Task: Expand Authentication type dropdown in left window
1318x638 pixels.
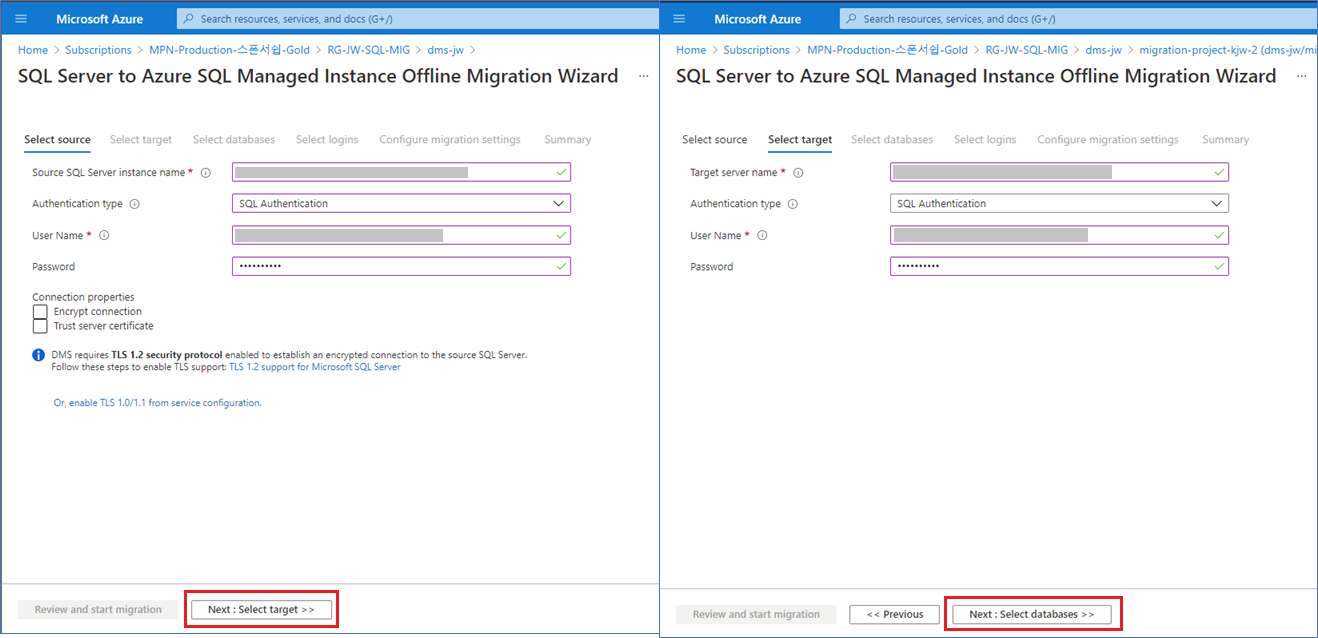Action: pos(401,204)
